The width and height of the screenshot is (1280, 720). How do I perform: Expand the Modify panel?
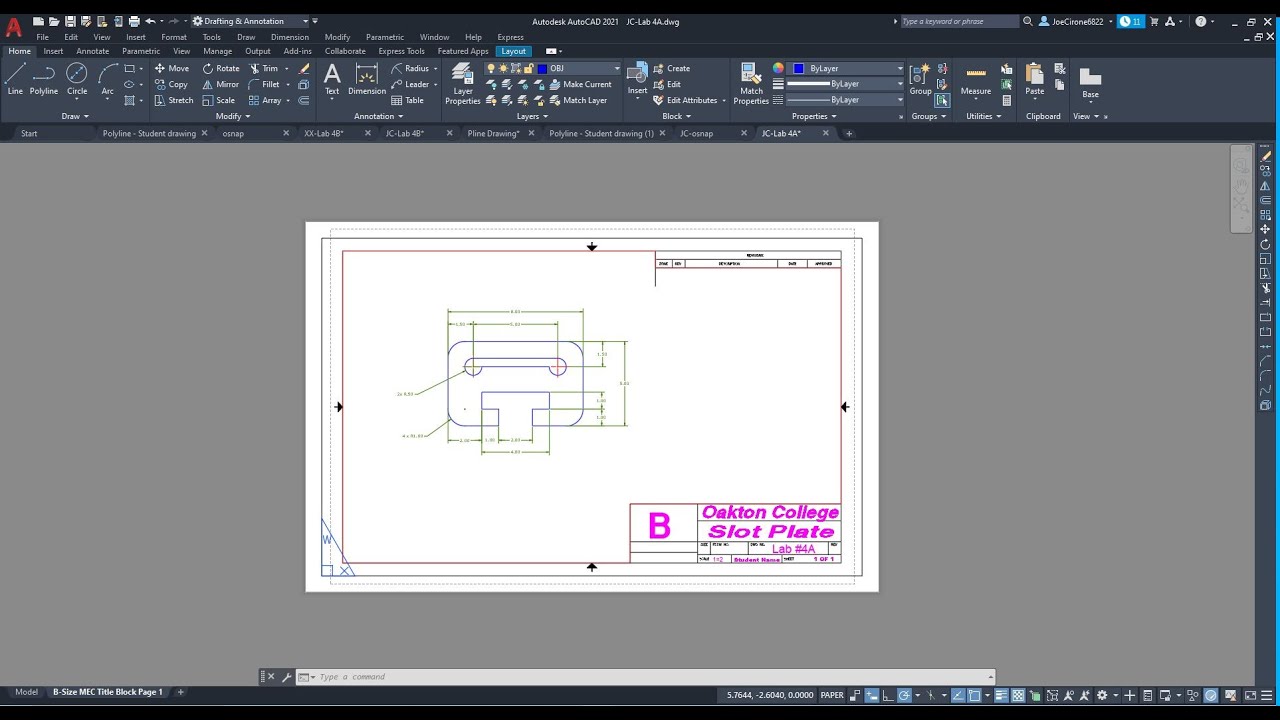pos(233,116)
